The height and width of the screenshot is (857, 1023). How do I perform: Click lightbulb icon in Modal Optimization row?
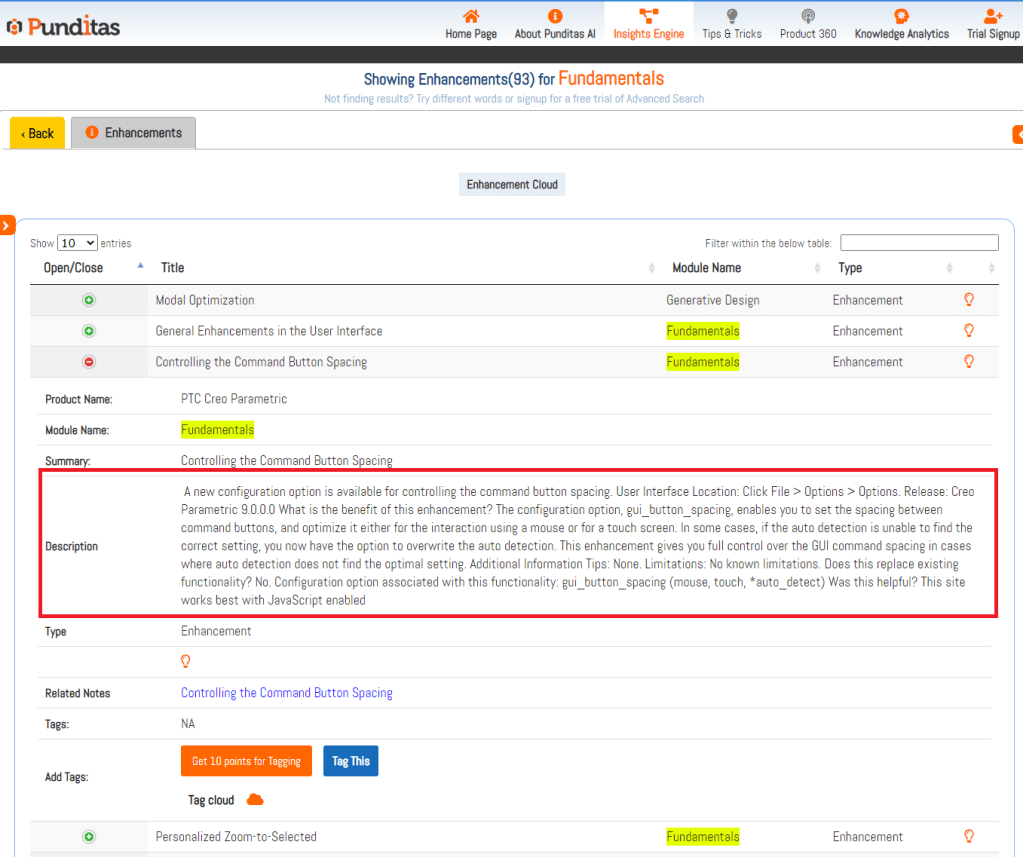tap(968, 299)
